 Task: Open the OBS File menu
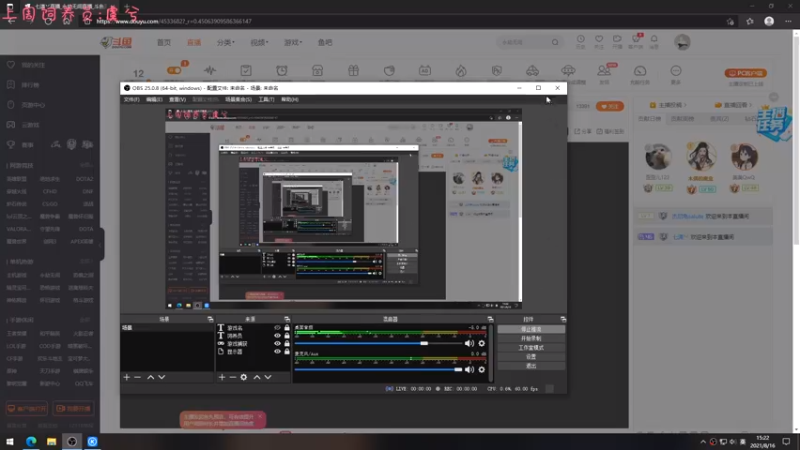pyautogui.click(x=132, y=99)
